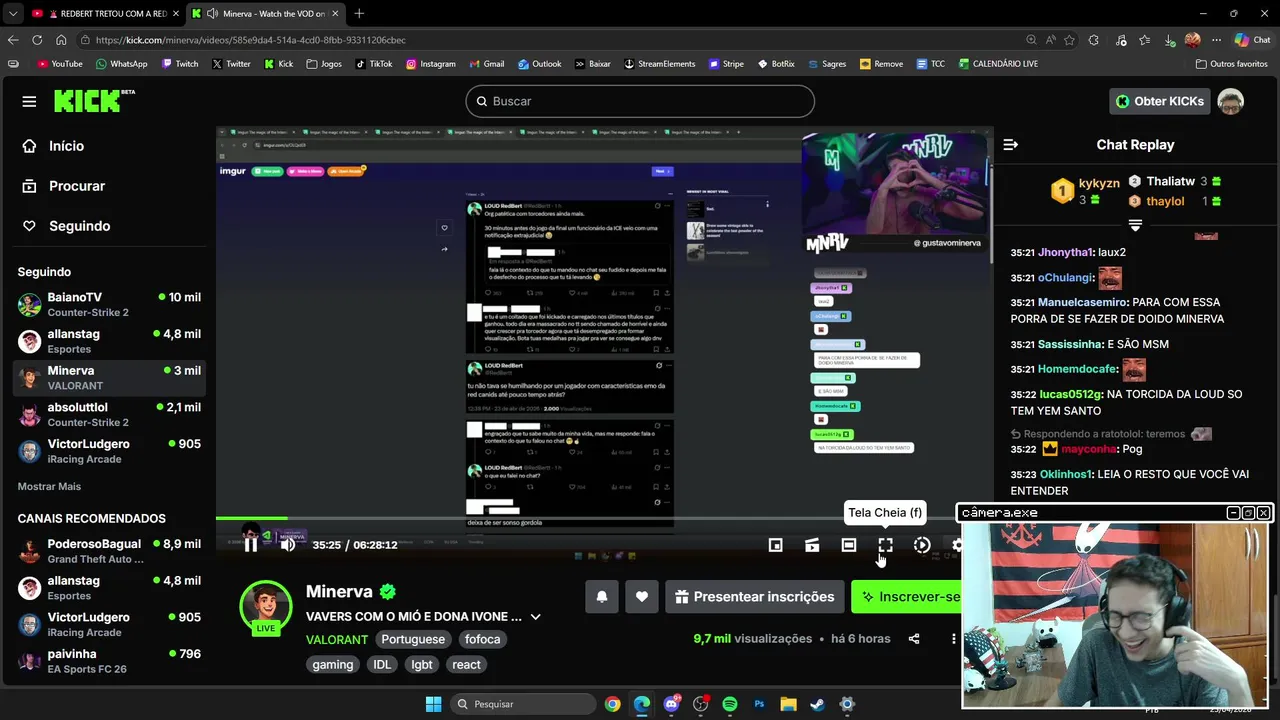
Task: Select the IDL tag
Action: click(382, 664)
